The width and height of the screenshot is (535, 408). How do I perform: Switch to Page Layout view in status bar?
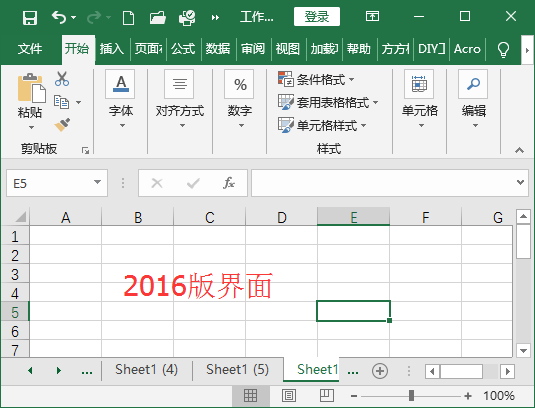pos(289,396)
